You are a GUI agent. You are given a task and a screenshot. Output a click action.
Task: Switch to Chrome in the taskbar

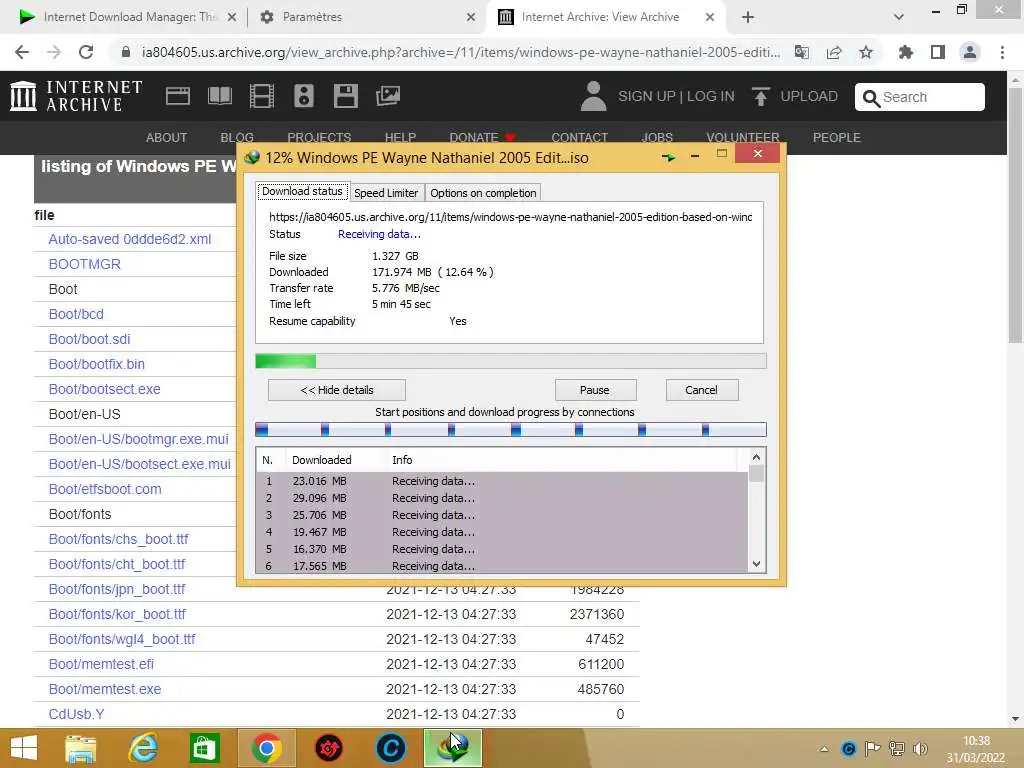[x=266, y=748]
